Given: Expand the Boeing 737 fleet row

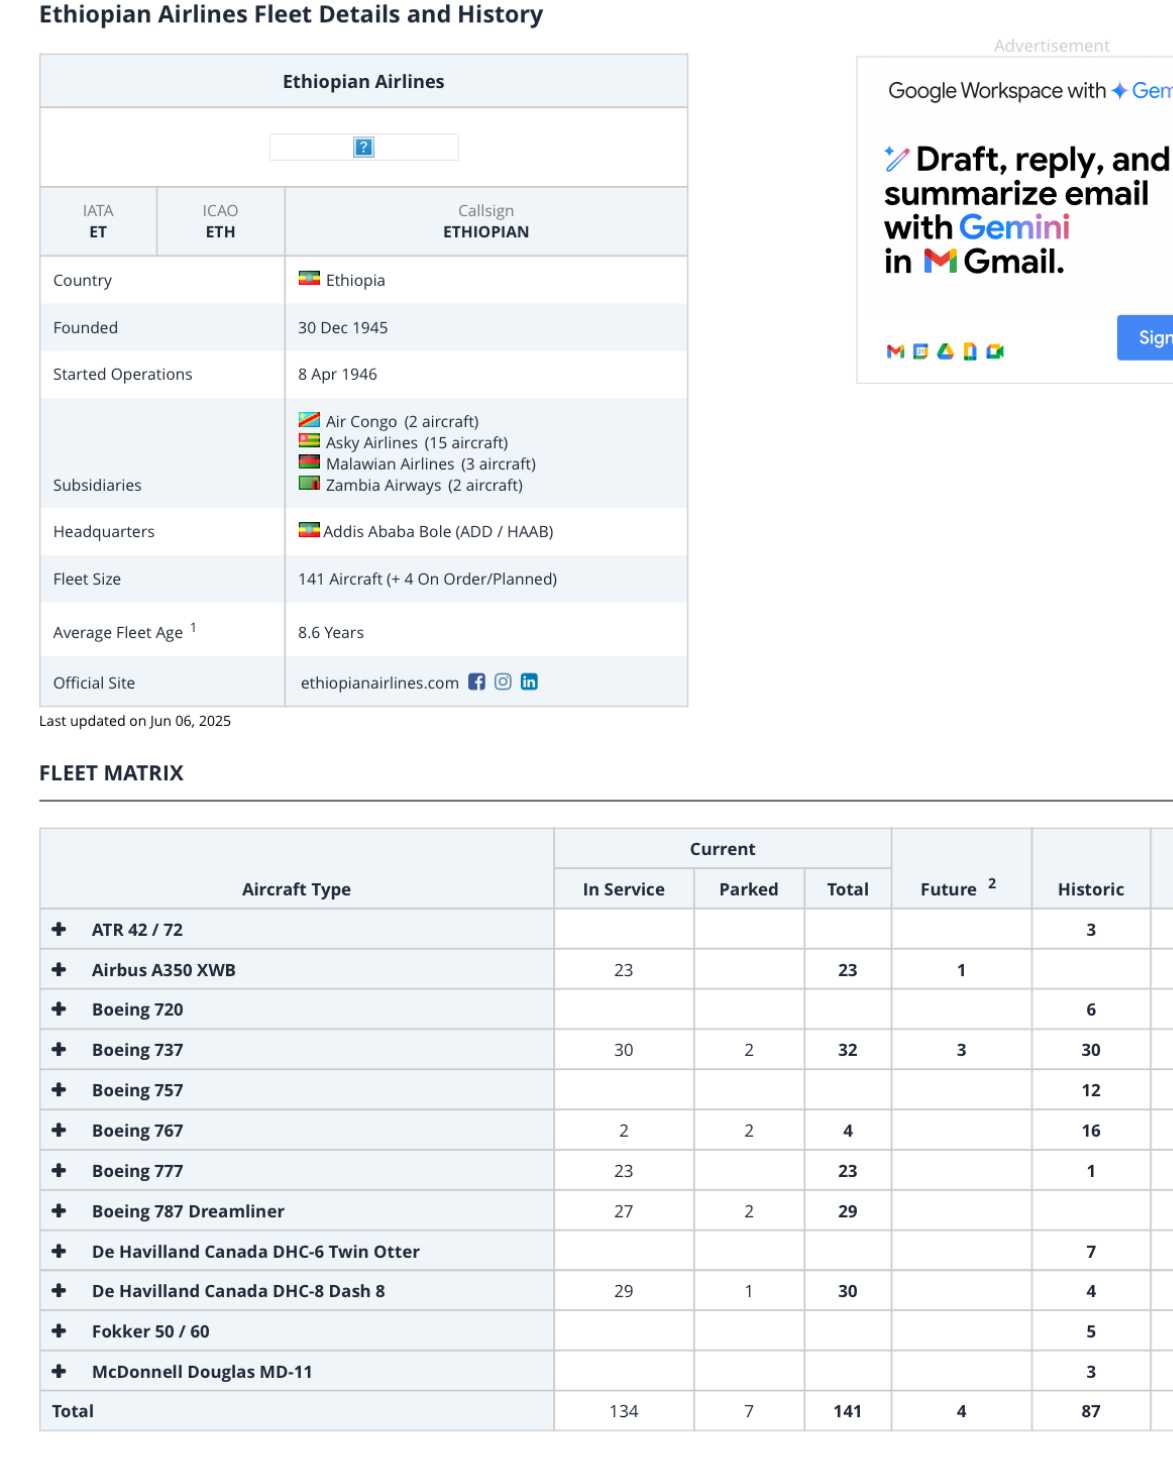Looking at the screenshot, I should (59, 1049).
